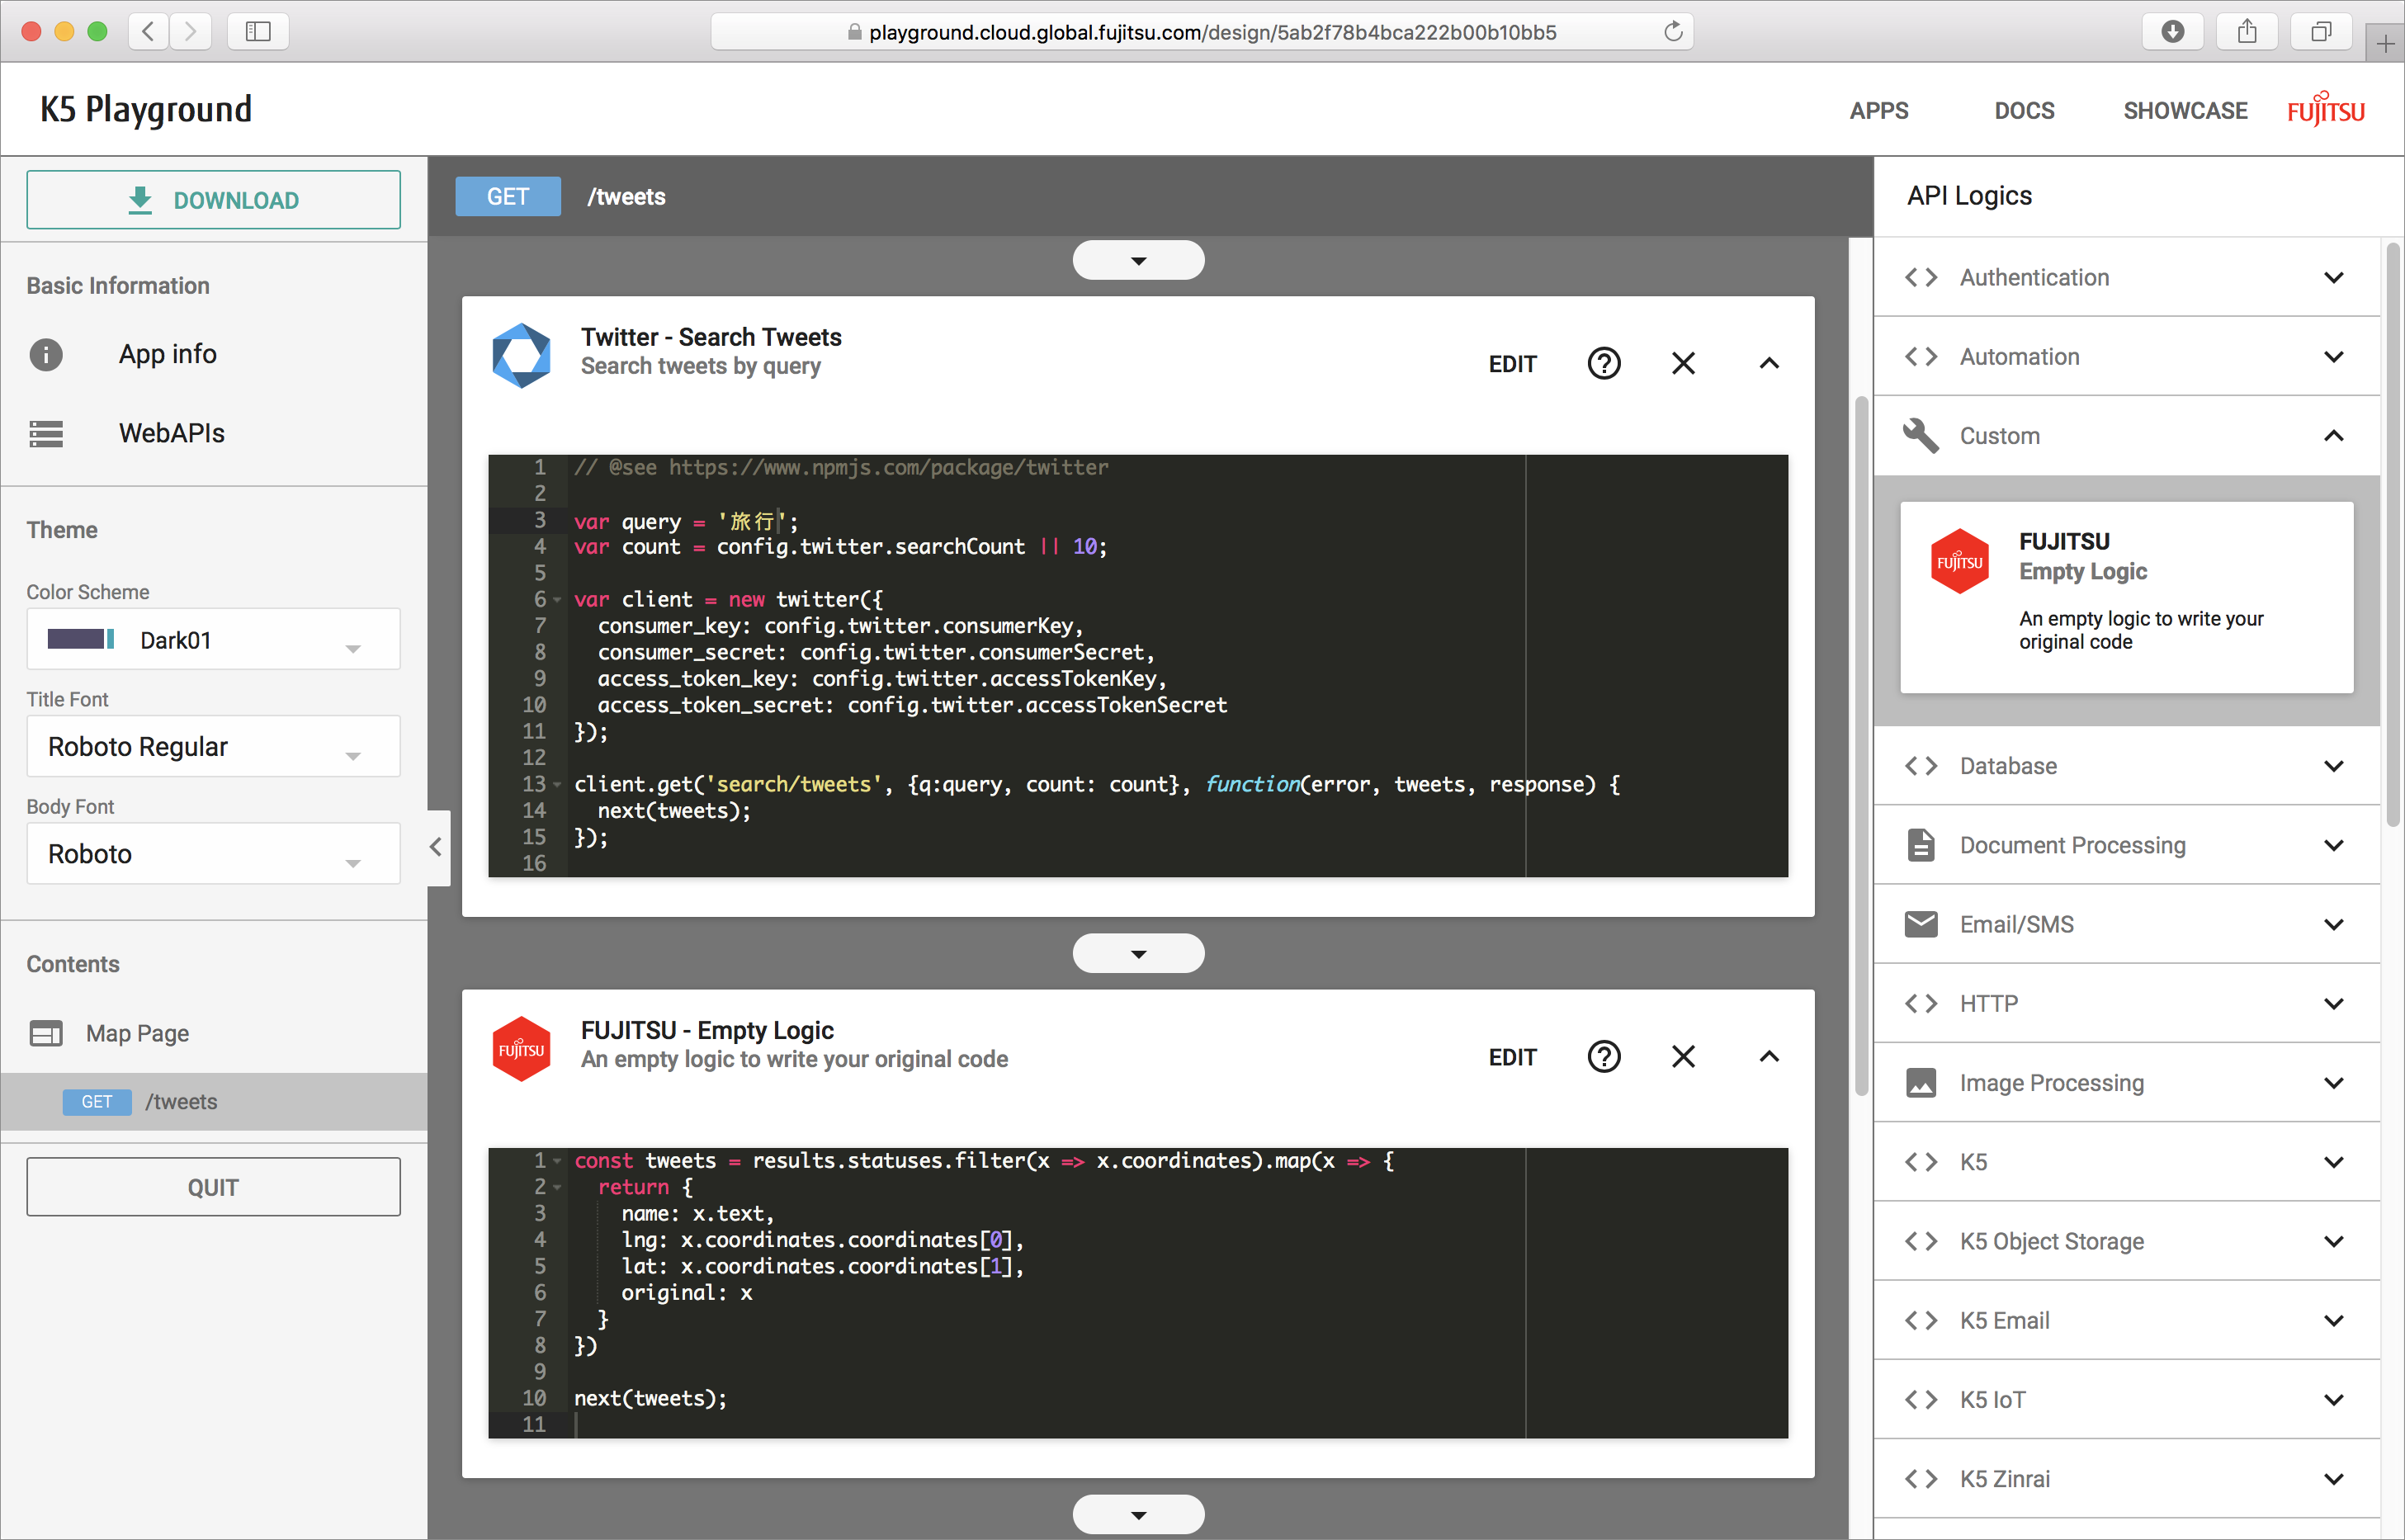Toggle fold arrow on line 6 of Twitter code
This screenshot has width=2405, height=1540.
(558, 600)
